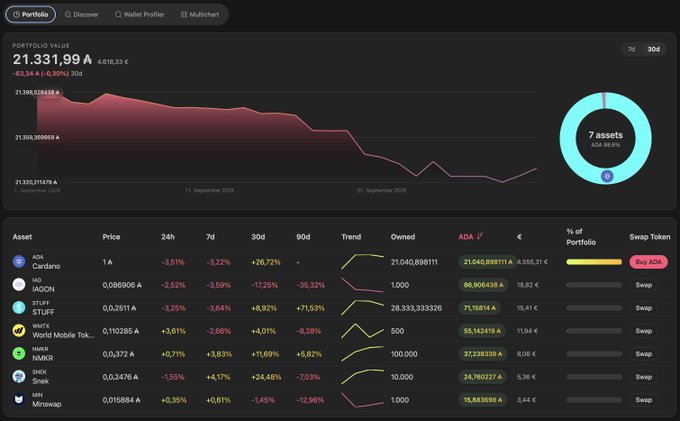The image size is (680, 421).
Task: Click IAGON price 0,086906 ₳
Action: [x=122, y=285]
